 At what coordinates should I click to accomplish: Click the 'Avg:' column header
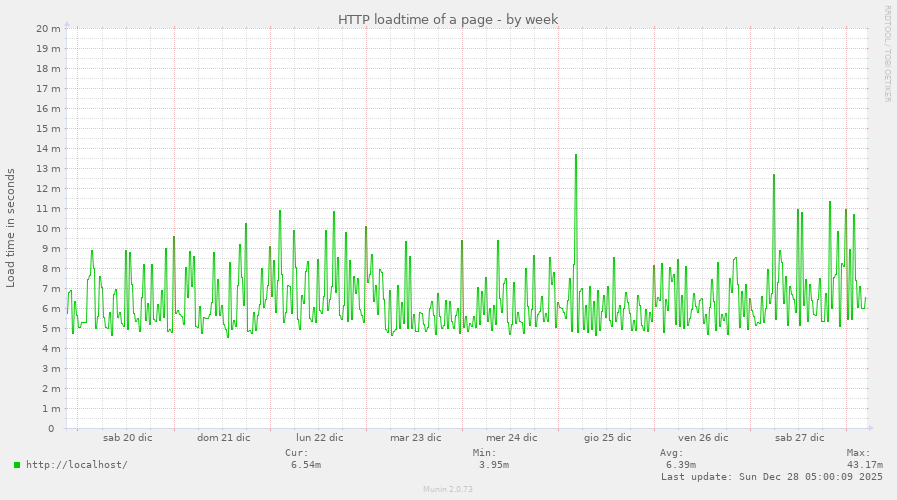coord(672,453)
